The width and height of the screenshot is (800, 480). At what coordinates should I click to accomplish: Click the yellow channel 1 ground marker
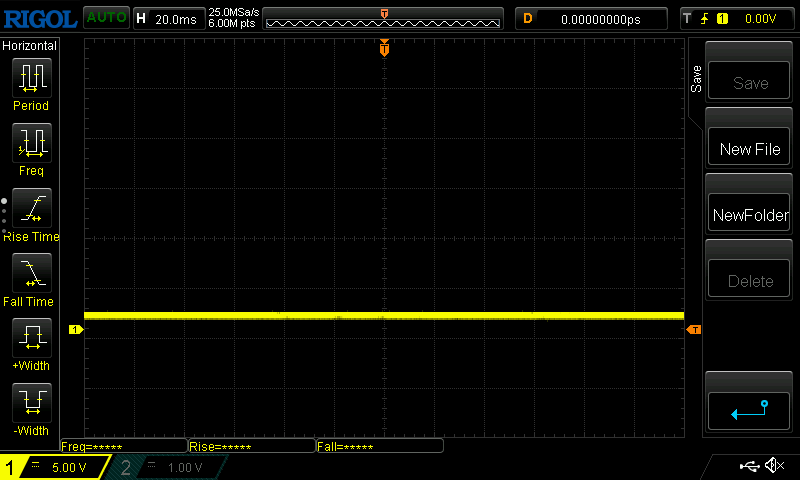pos(76,330)
